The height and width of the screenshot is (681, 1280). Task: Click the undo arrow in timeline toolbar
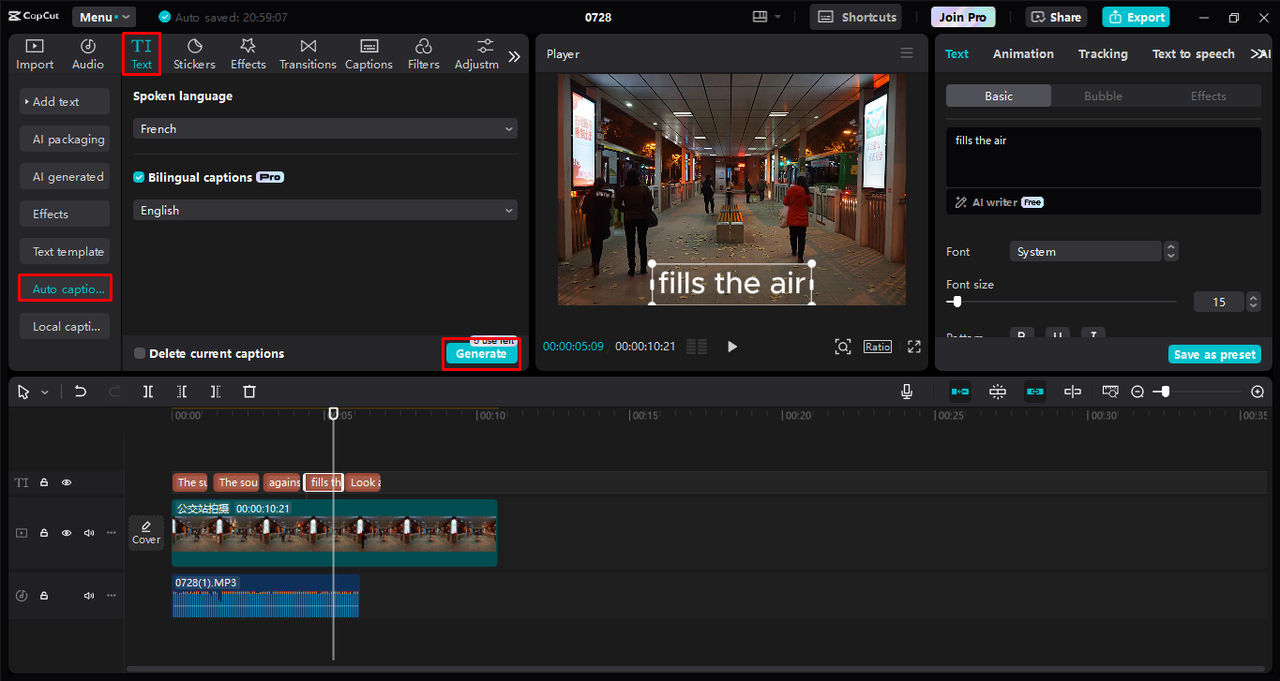(81, 392)
